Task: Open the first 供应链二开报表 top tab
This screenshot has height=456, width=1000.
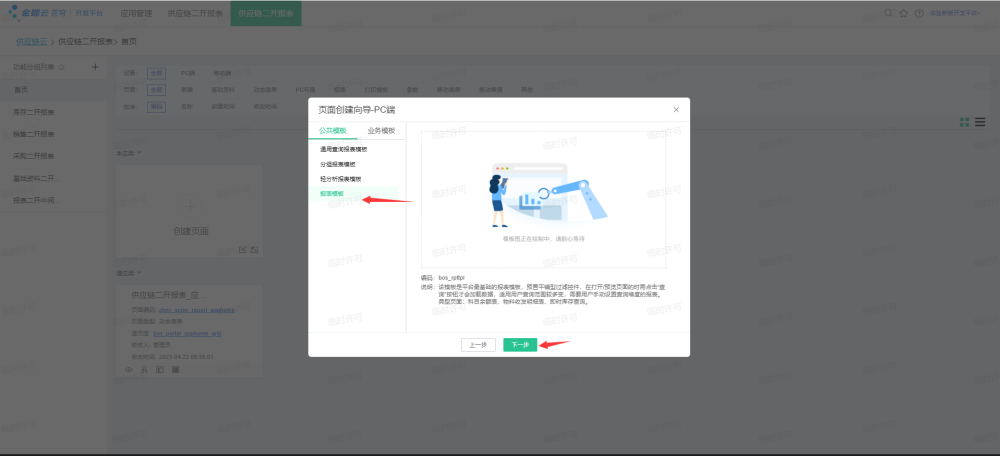Action: [x=195, y=13]
